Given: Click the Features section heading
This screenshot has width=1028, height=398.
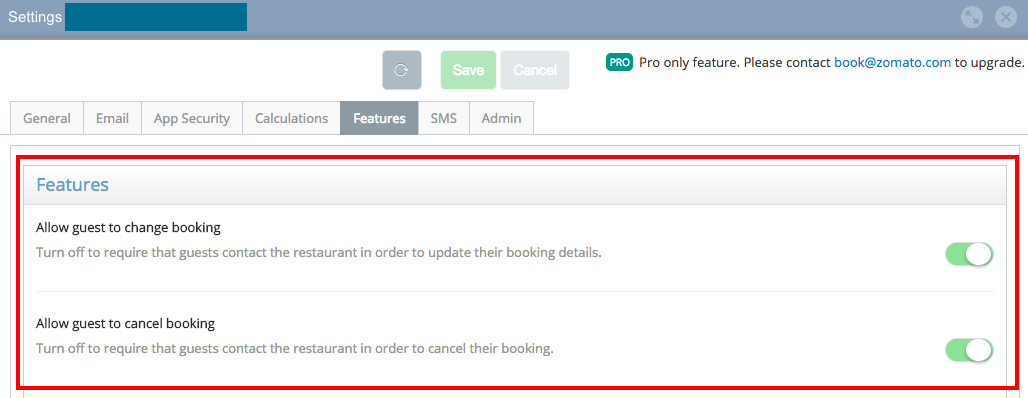Looking at the screenshot, I should point(72,185).
